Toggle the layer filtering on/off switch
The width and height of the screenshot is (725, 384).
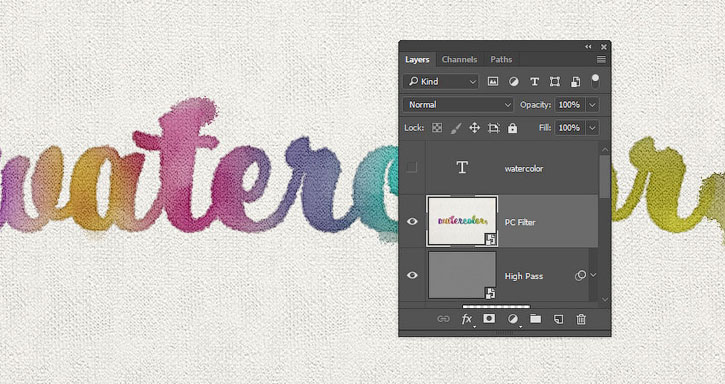click(x=595, y=81)
